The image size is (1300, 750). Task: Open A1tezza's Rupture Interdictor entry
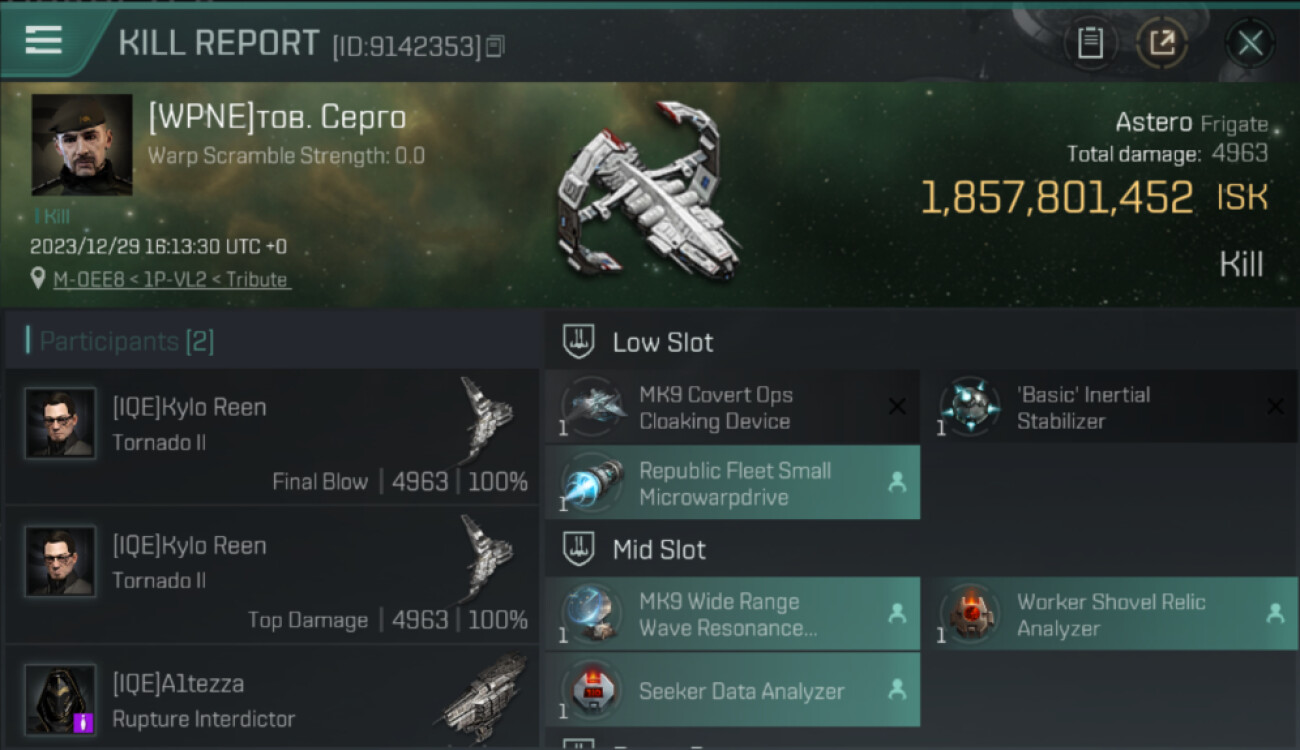(272, 700)
